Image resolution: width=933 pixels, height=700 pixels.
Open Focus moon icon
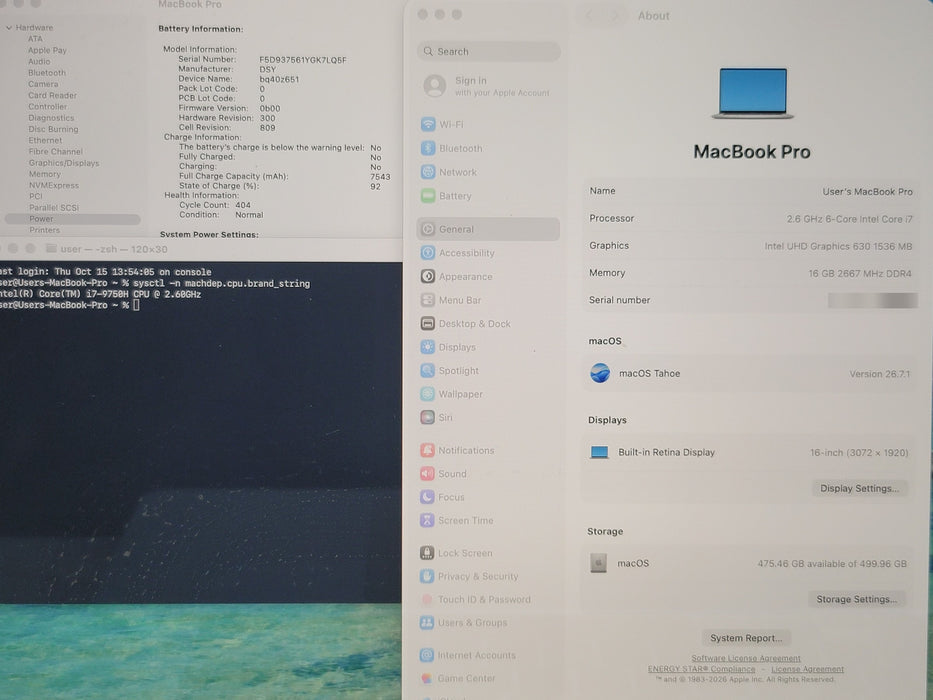(x=427, y=497)
